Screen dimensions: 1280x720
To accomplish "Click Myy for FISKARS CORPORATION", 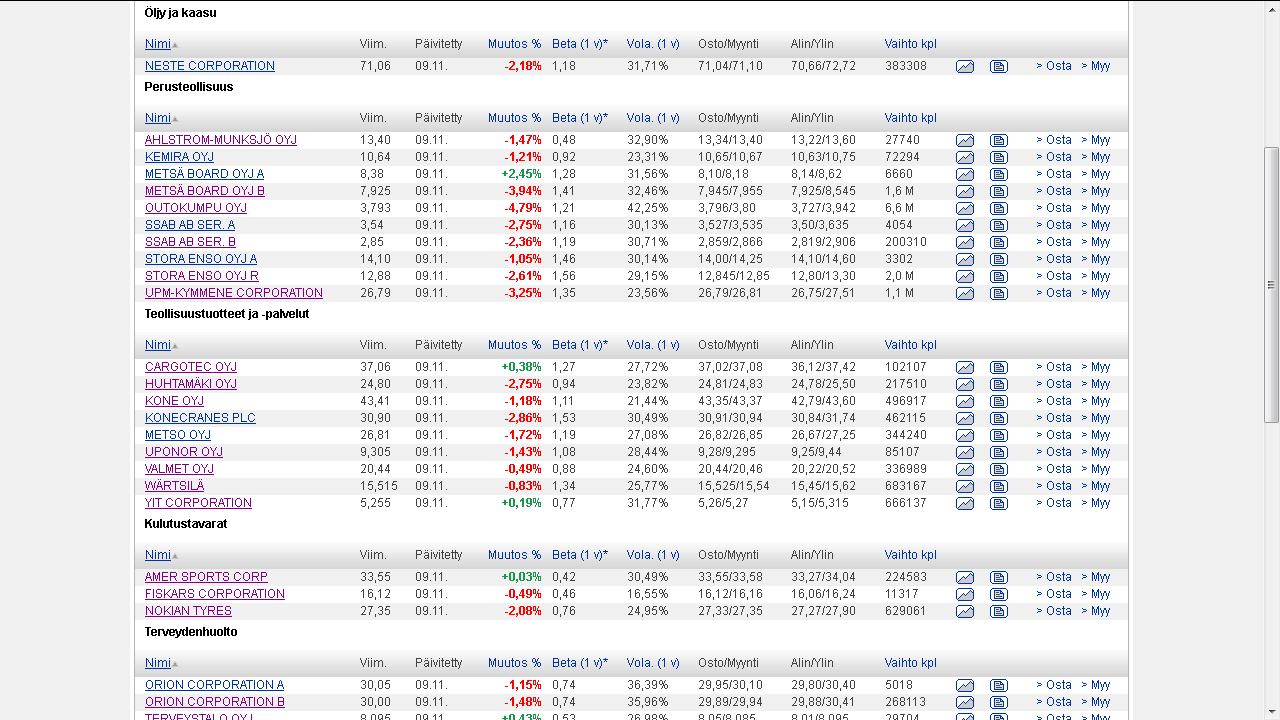I will pos(1096,594).
